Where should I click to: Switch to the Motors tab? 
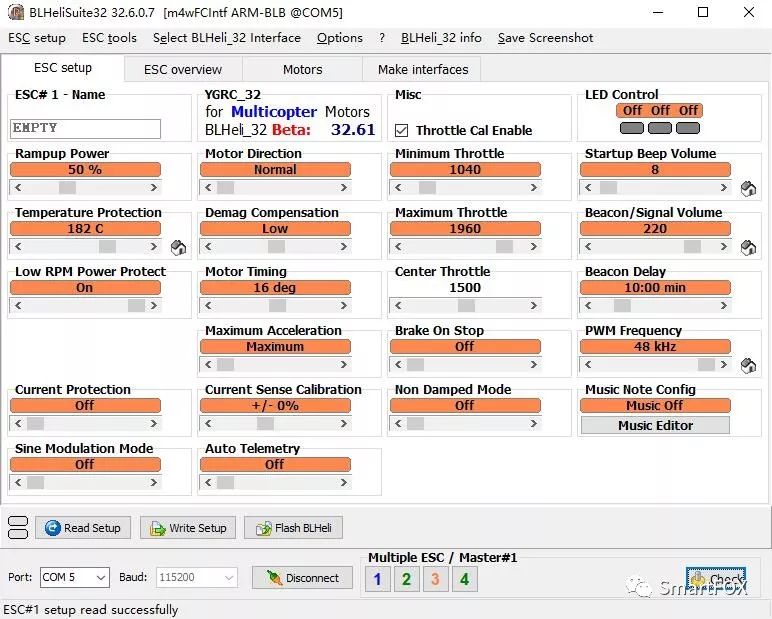click(x=302, y=69)
